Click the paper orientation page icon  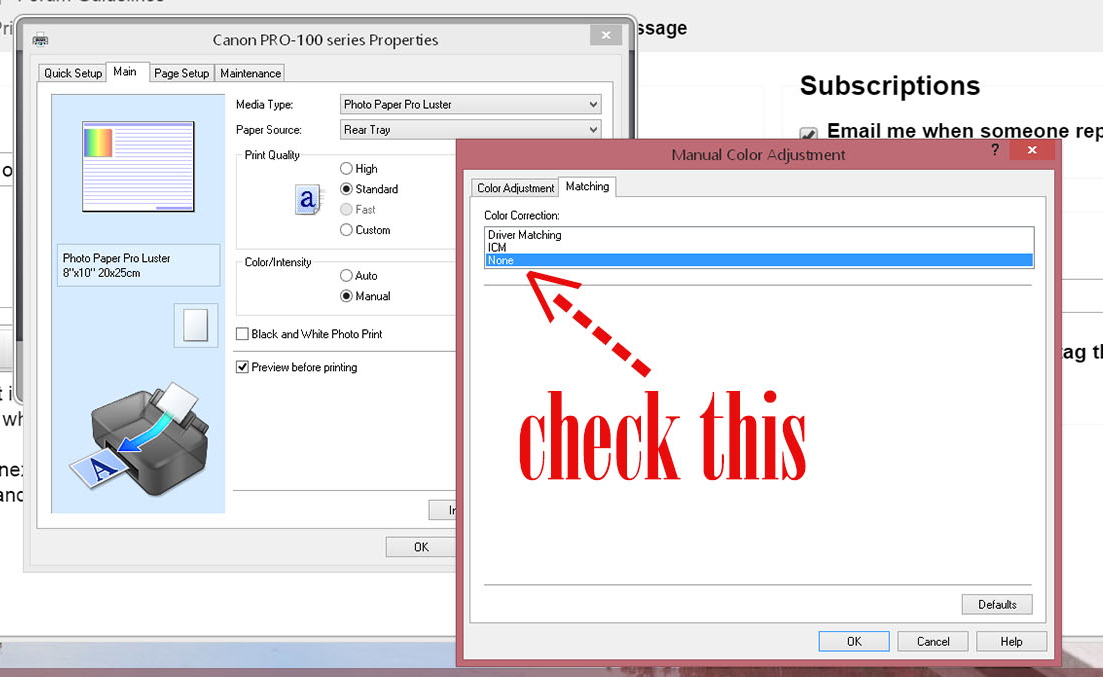click(x=195, y=325)
